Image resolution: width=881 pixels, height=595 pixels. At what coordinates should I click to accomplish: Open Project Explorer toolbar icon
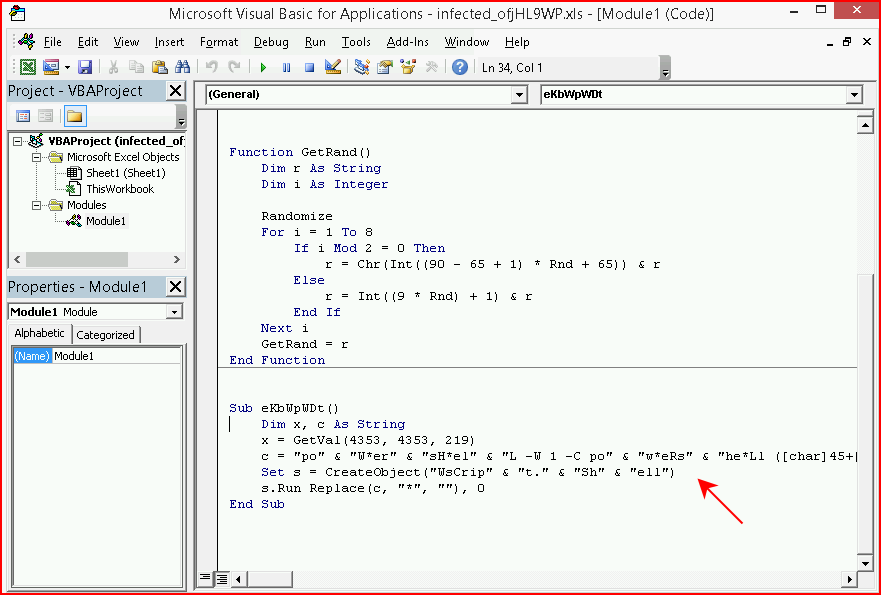[362, 67]
